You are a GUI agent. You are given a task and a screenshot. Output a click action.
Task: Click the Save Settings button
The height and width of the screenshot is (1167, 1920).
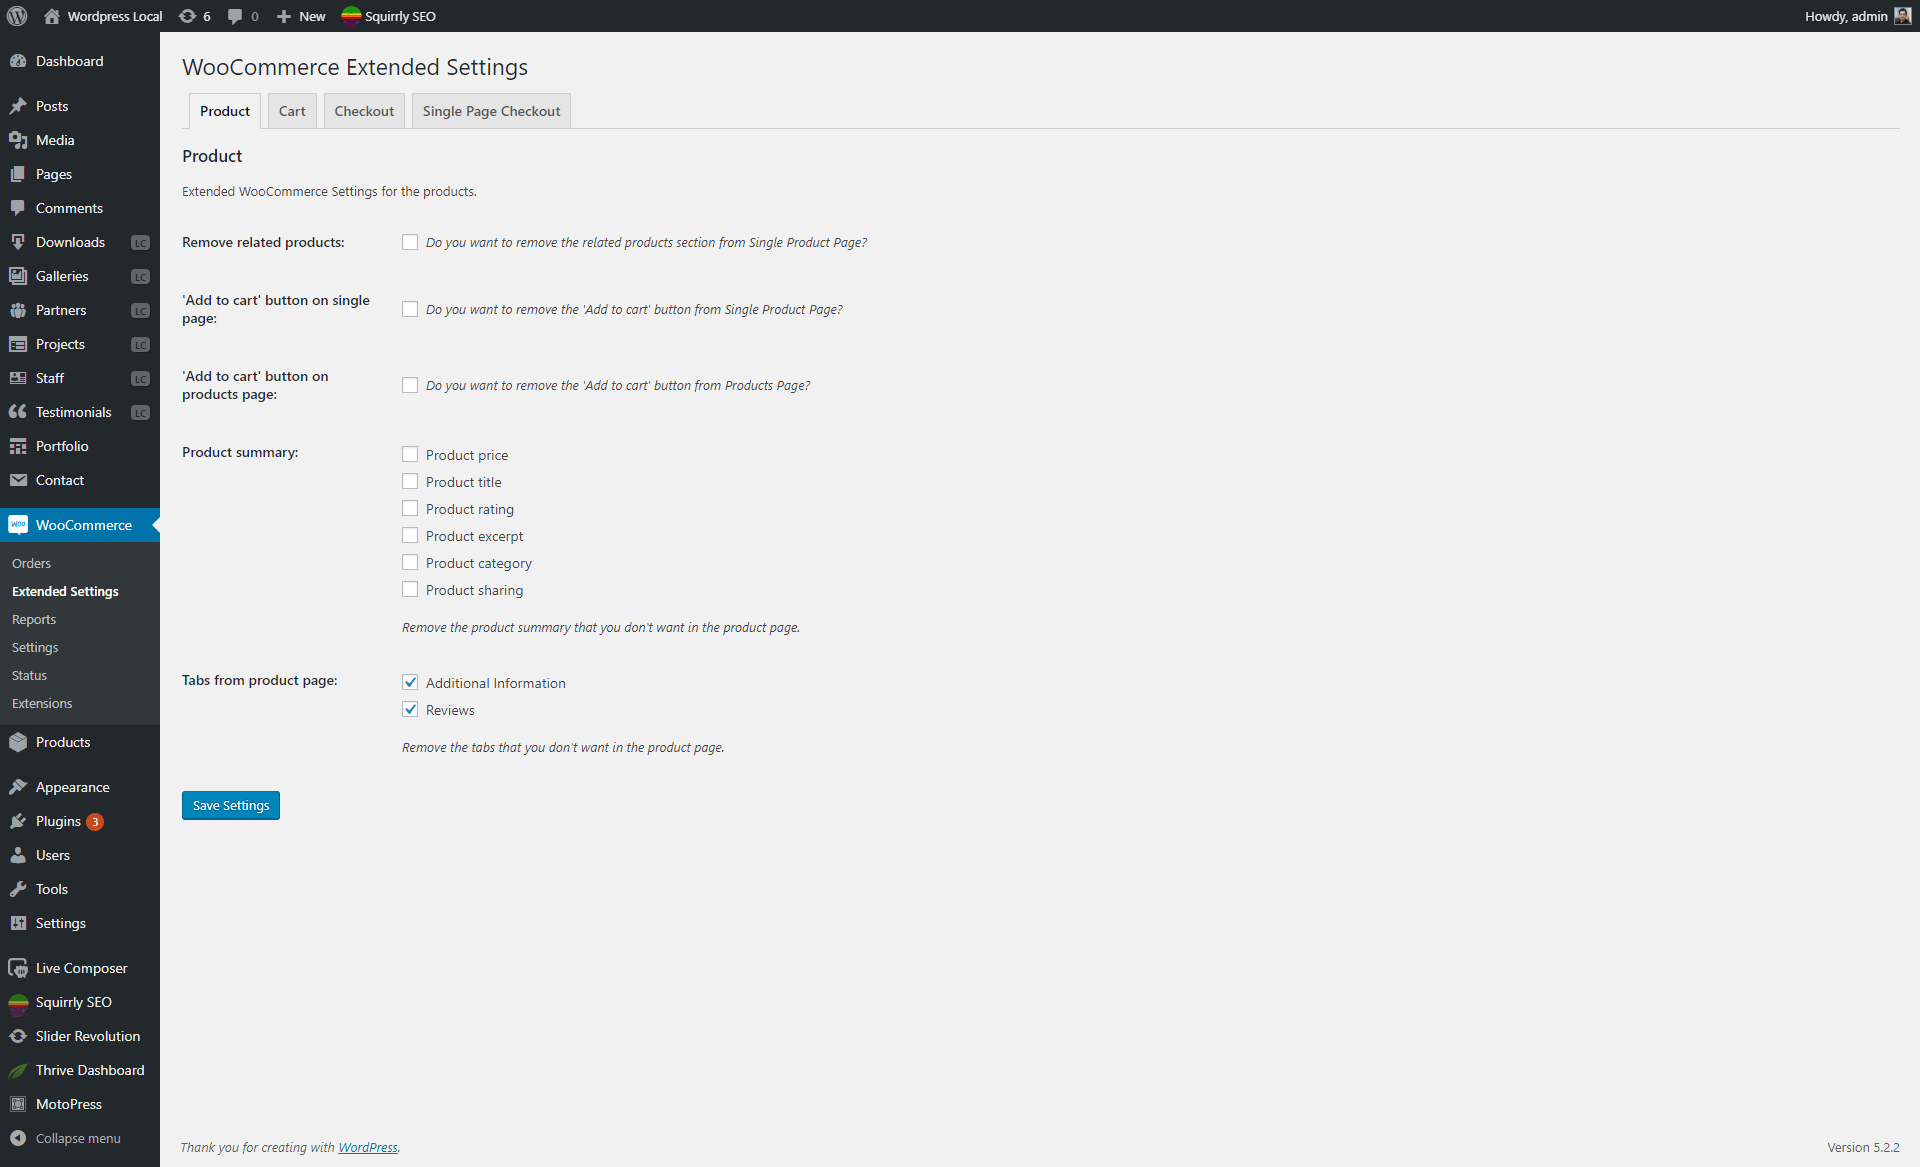coord(231,805)
